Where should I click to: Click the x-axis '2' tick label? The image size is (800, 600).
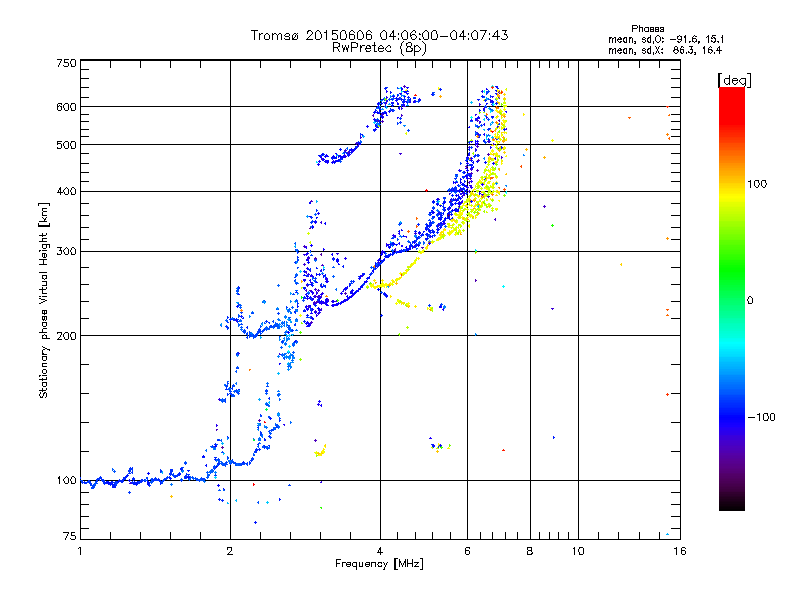click(x=230, y=551)
